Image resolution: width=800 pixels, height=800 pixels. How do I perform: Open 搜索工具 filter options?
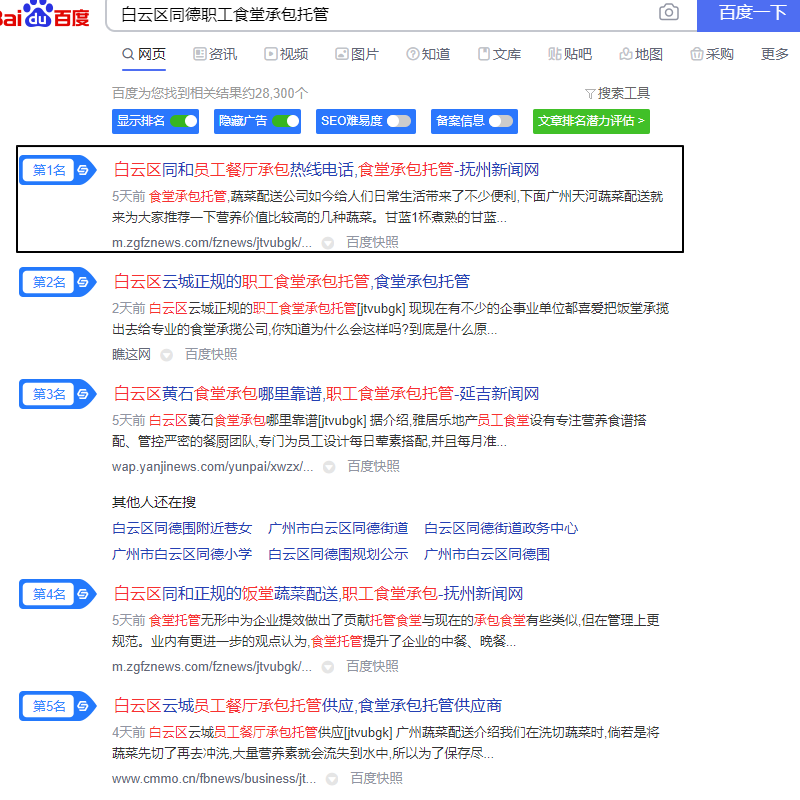pos(617,93)
